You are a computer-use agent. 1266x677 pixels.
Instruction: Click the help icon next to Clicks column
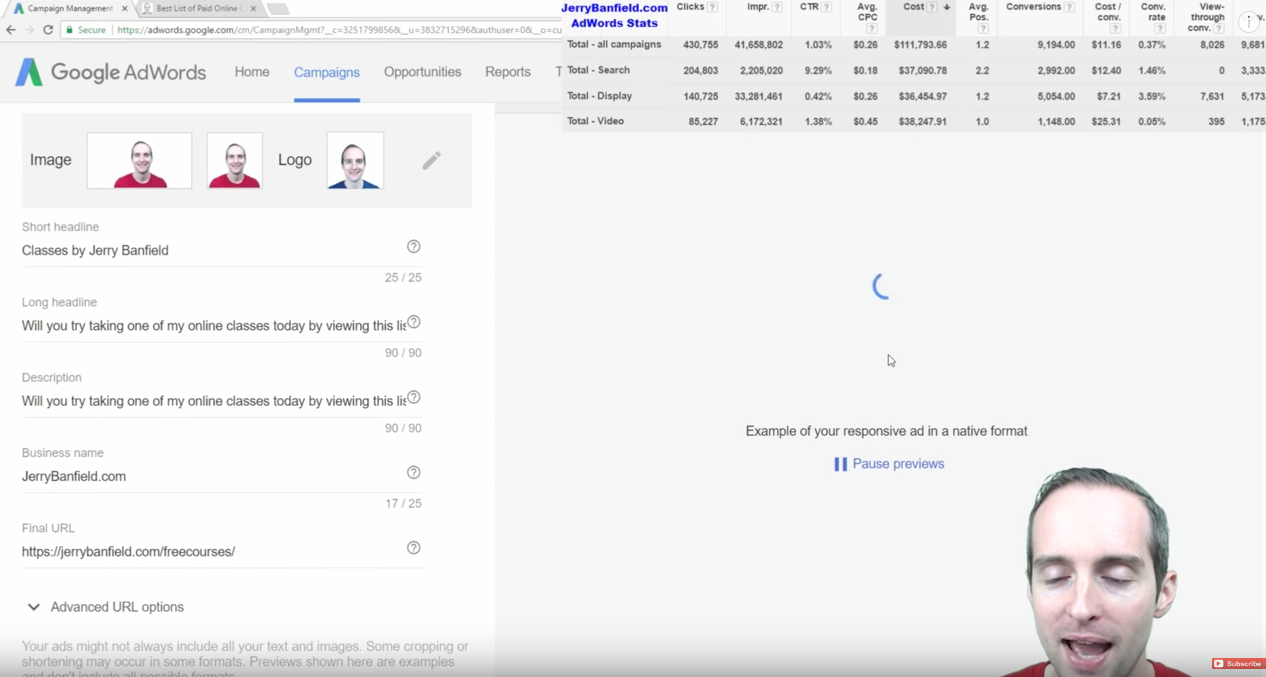click(713, 8)
